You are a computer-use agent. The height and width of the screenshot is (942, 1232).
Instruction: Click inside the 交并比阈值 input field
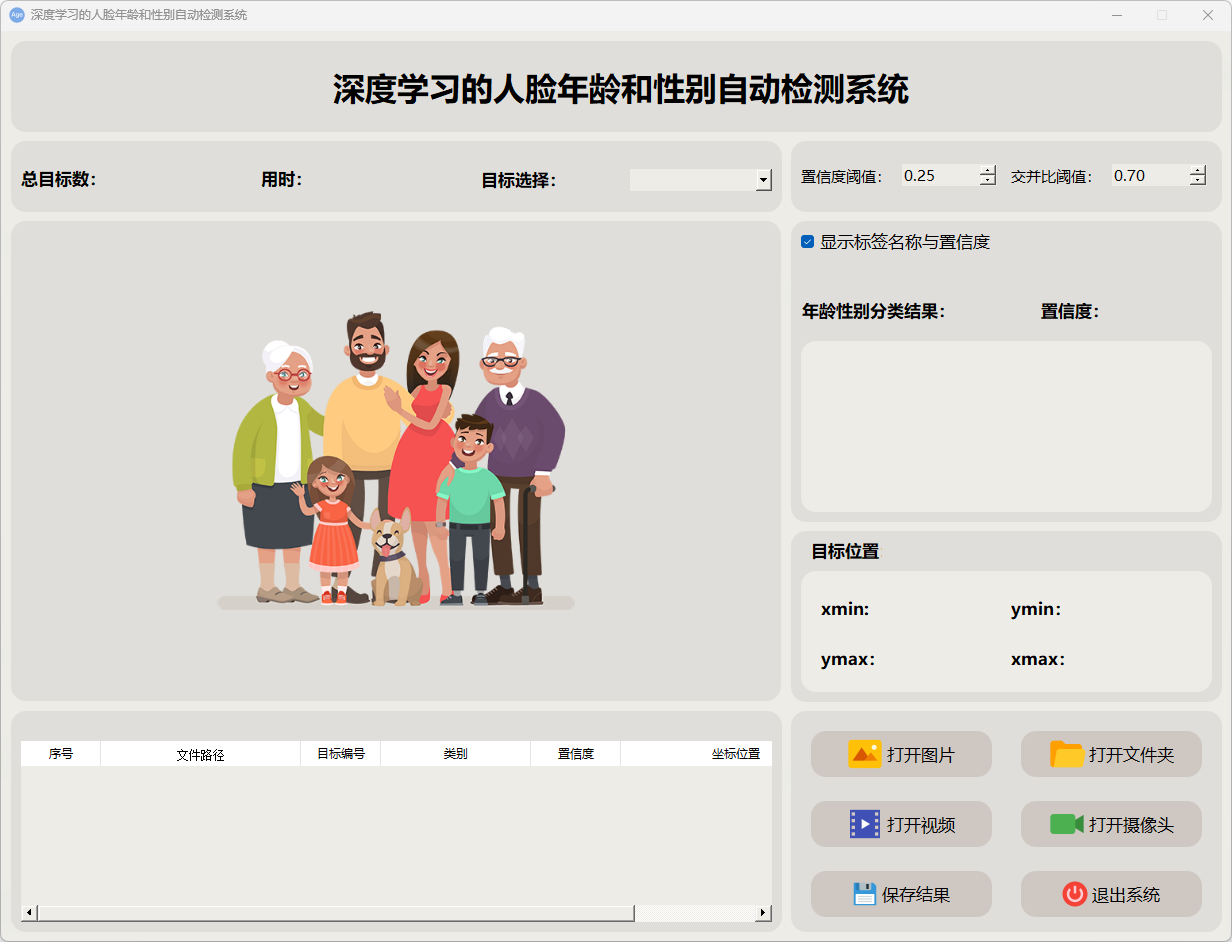click(1148, 176)
